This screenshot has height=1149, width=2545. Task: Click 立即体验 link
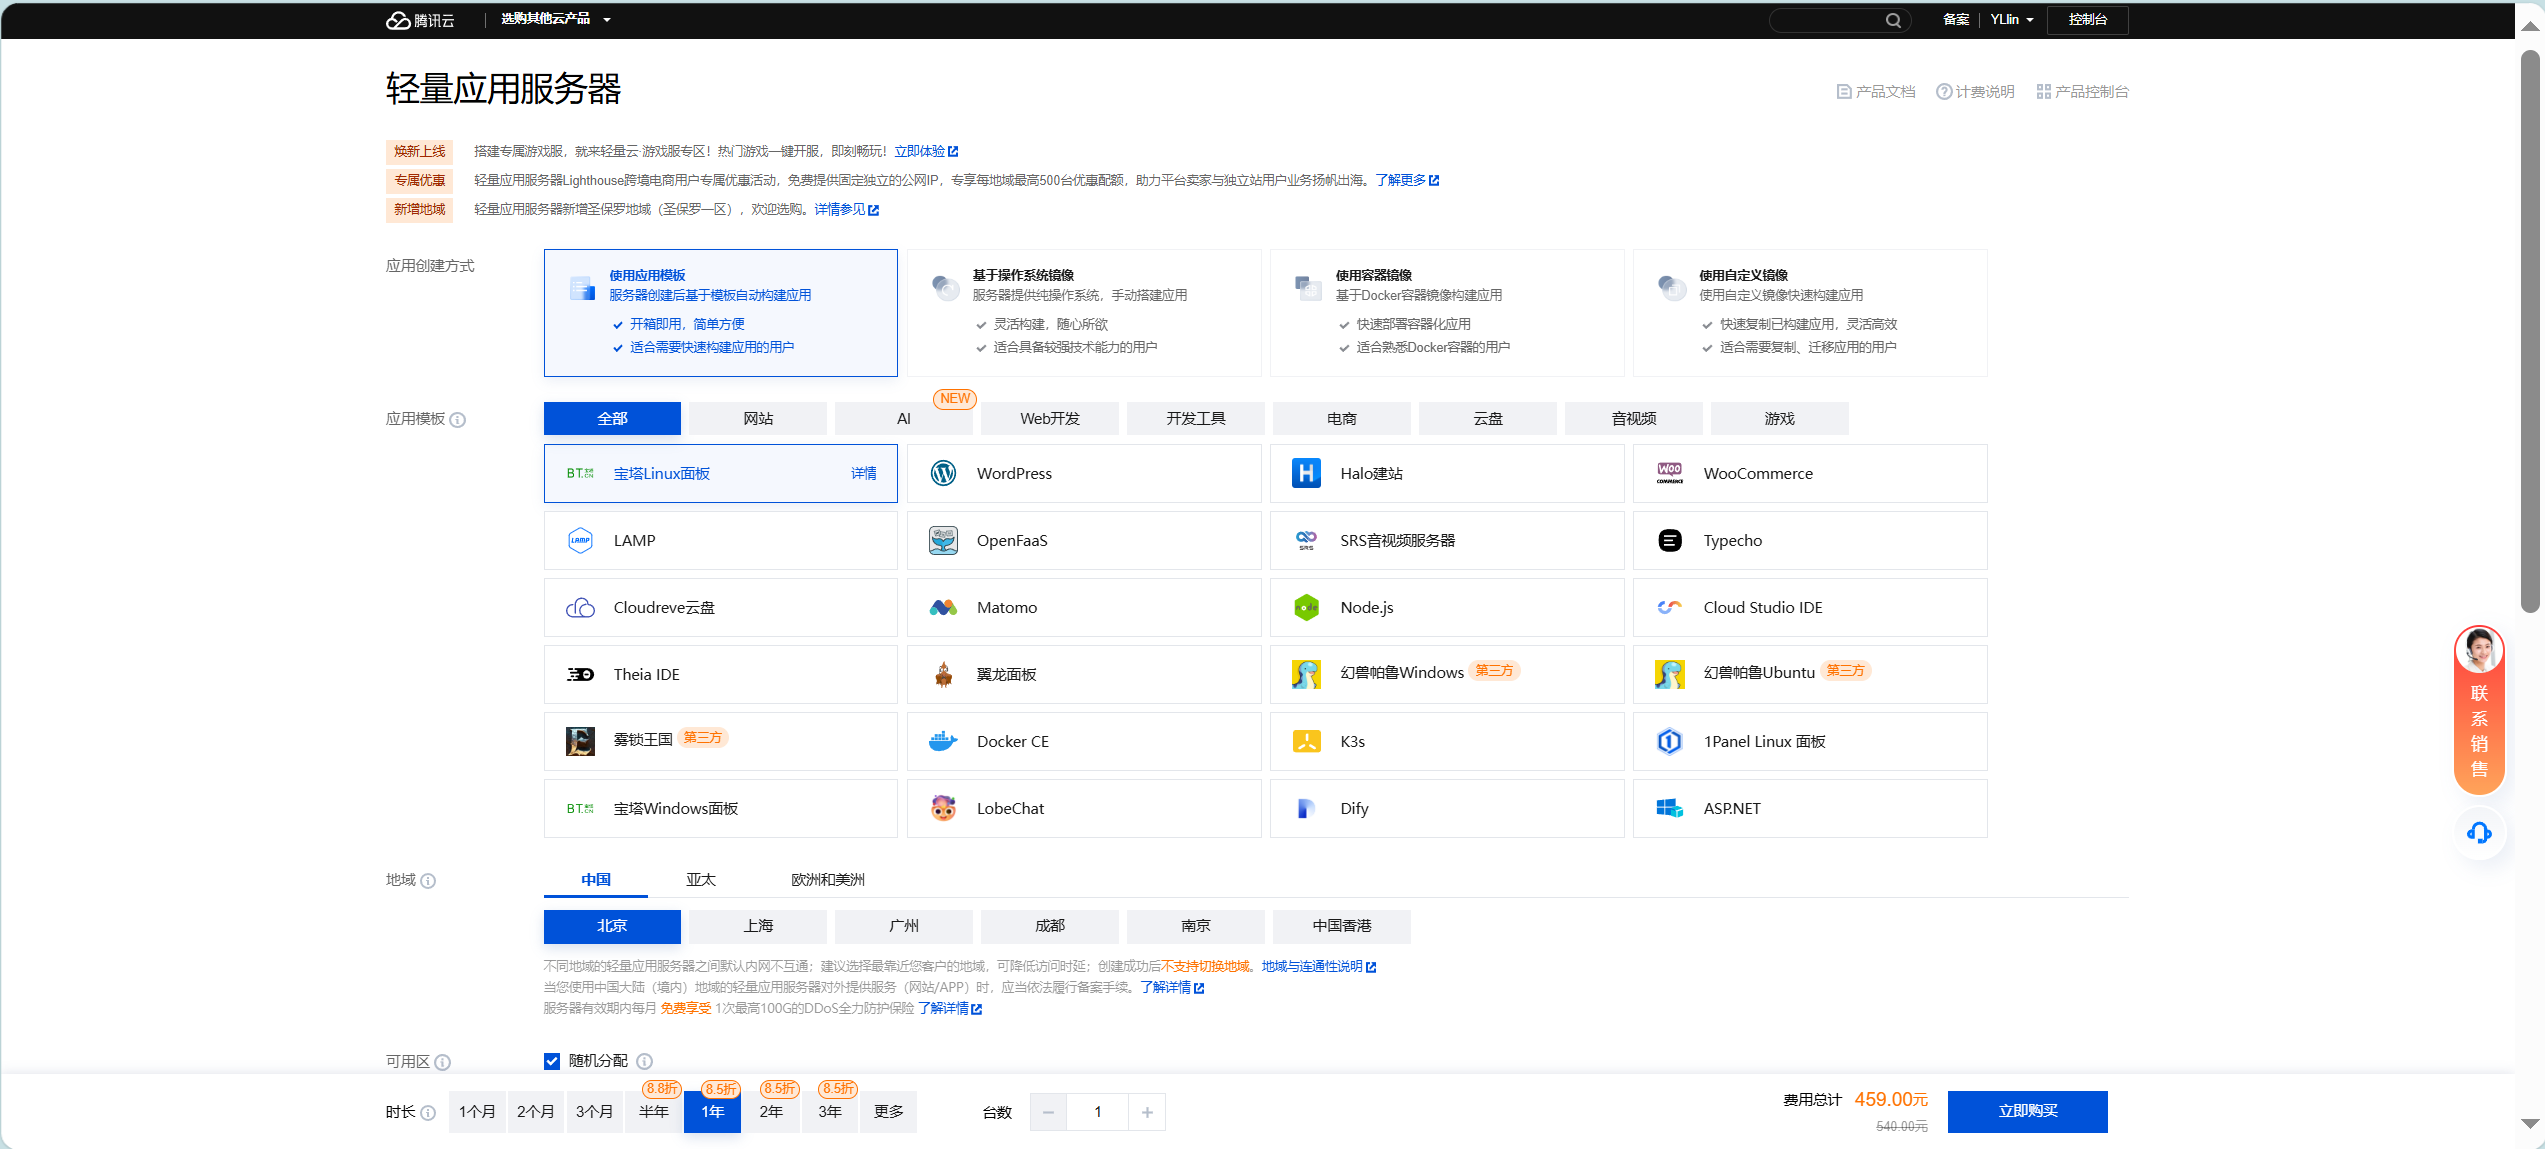click(x=926, y=152)
